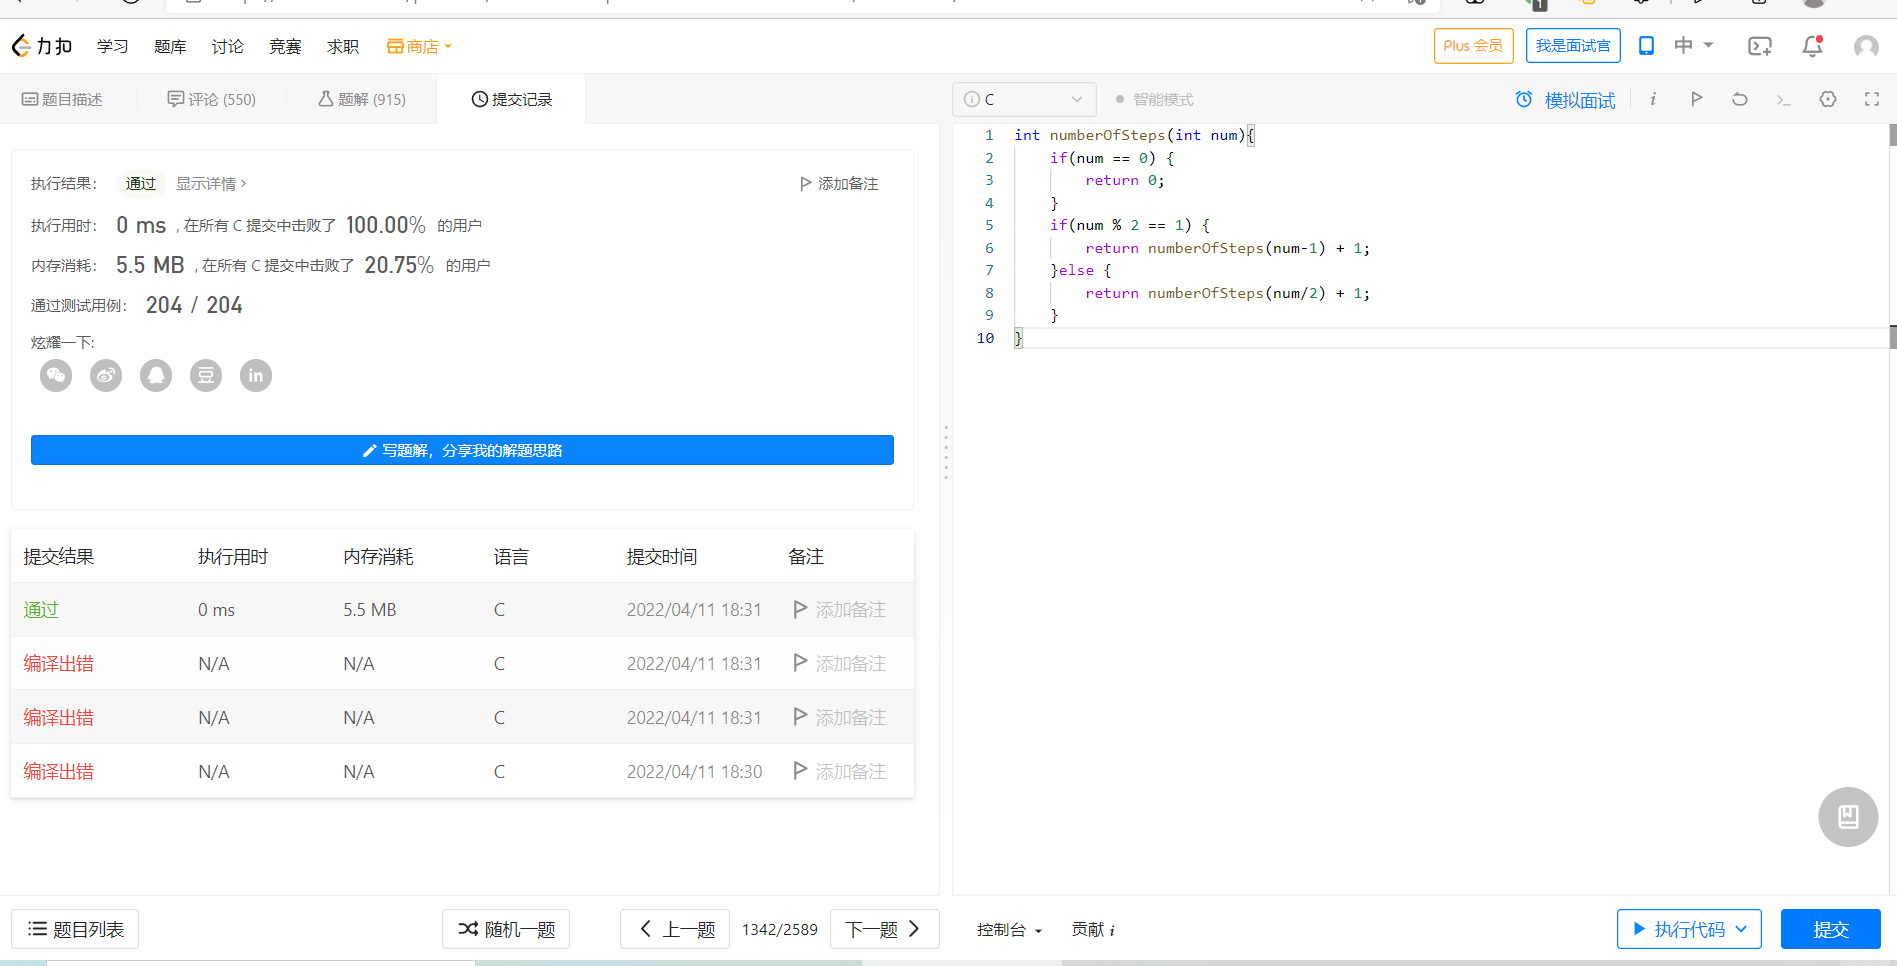
Task: Enter fullscreen editor mode
Action: [x=1872, y=99]
